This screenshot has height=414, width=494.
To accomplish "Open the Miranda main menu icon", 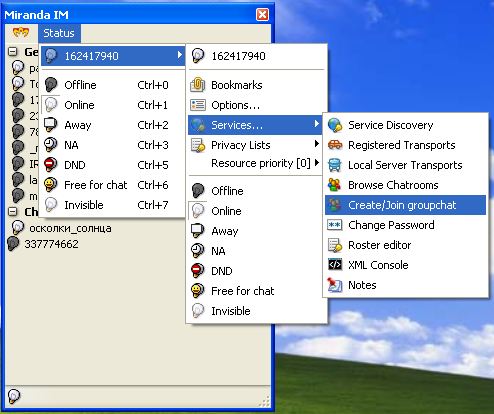I will pos(21,33).
